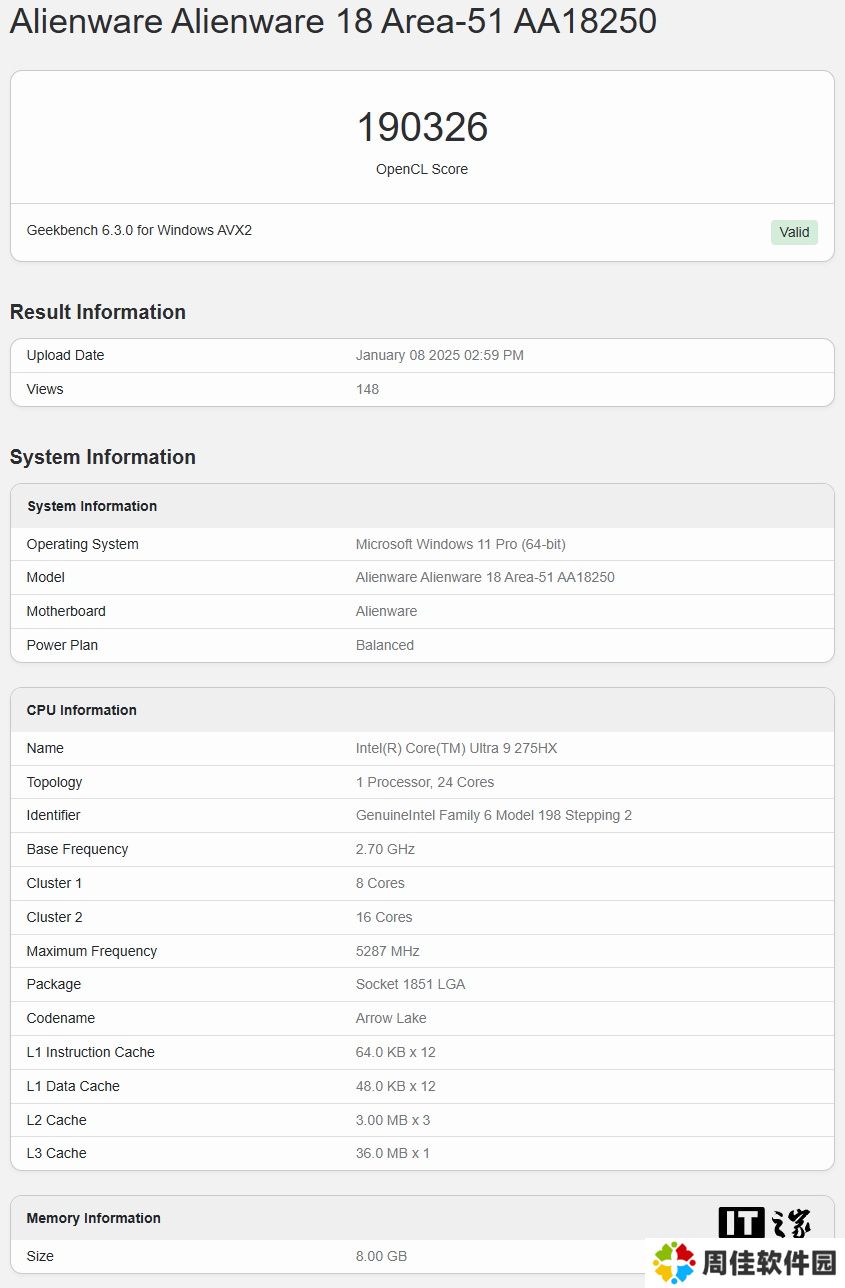The width and height of the screenshot is (845, 1288).
Task: Click the Socket 1851 LGA package value
Action: click(x=410, y=984)
